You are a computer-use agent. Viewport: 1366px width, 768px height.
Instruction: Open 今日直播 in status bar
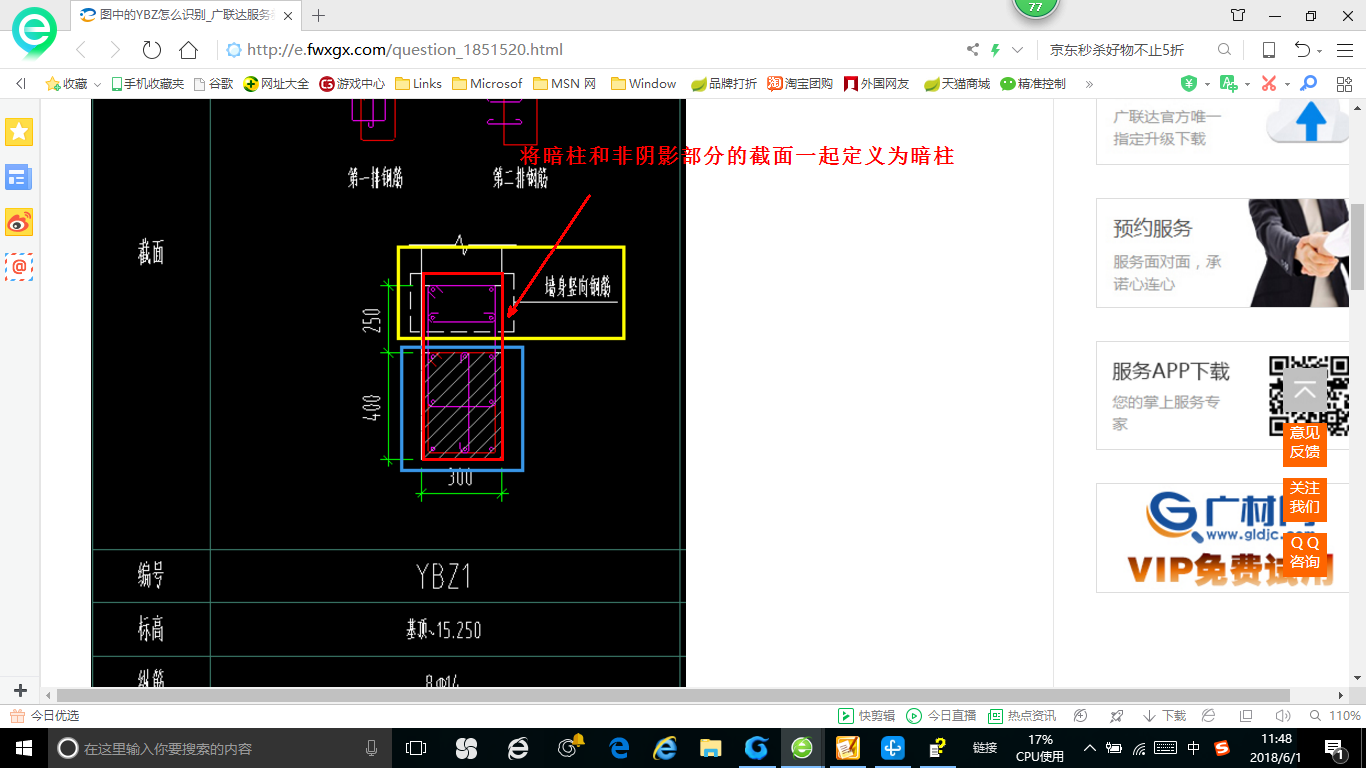941,716
